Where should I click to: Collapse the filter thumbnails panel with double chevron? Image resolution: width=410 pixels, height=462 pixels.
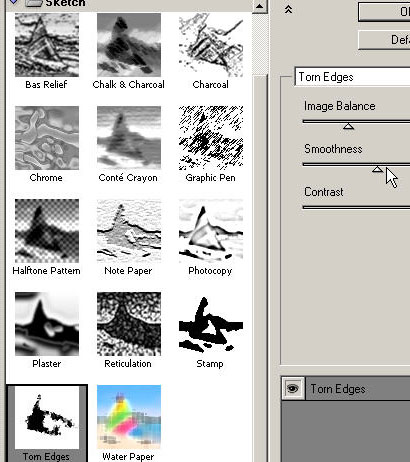tap(288, 9)
